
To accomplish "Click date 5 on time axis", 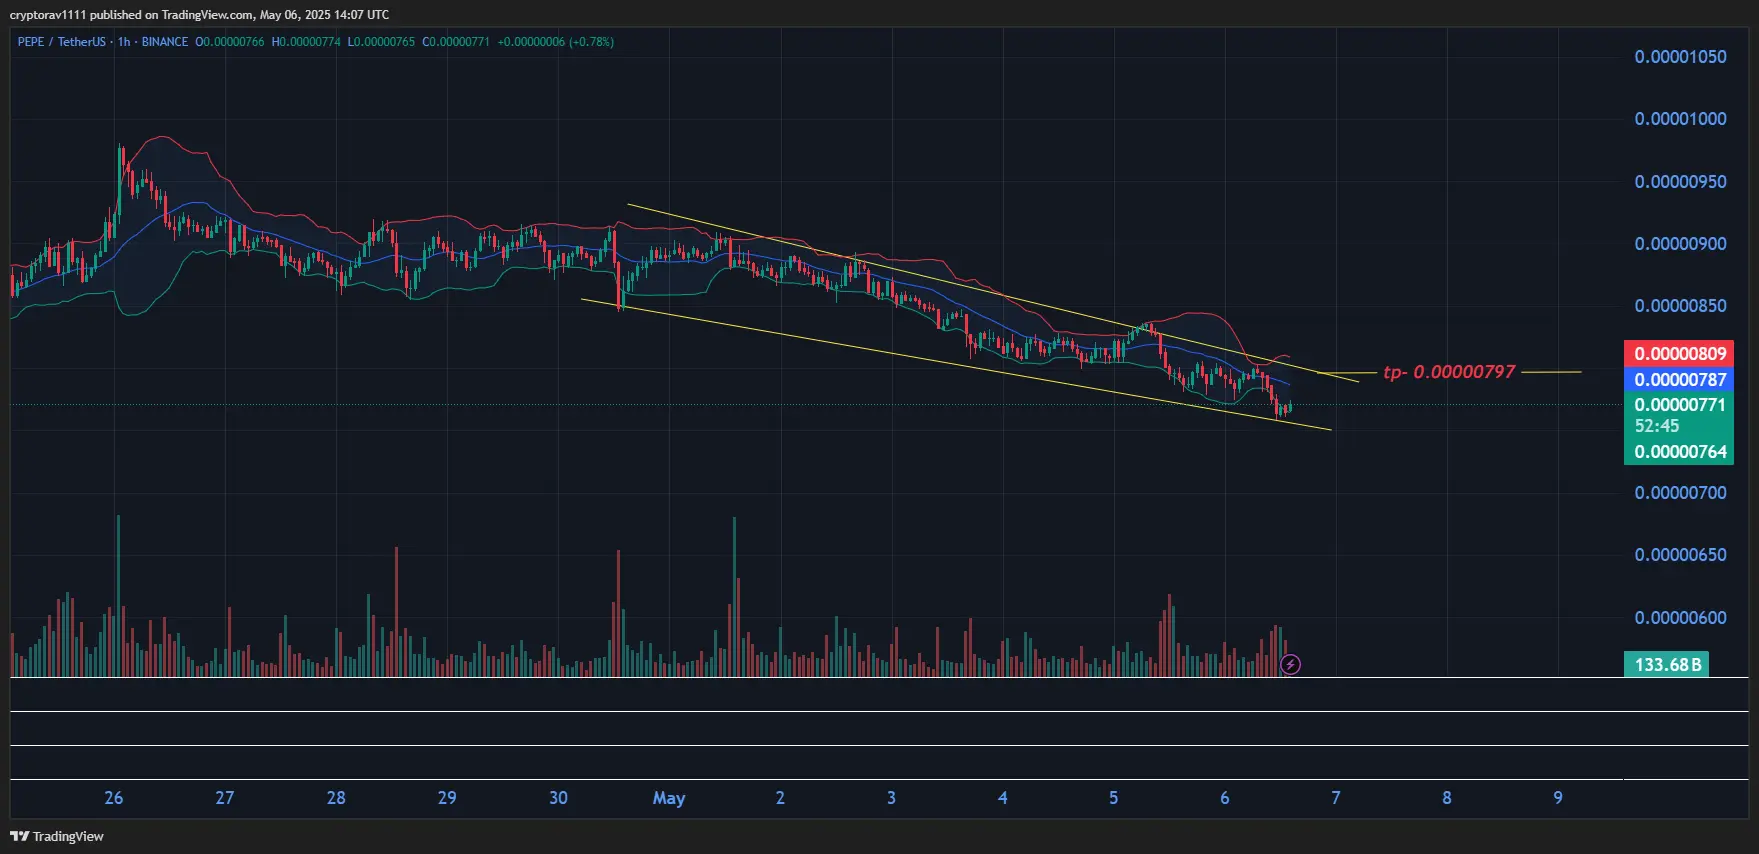I will tap(1113, 798).
